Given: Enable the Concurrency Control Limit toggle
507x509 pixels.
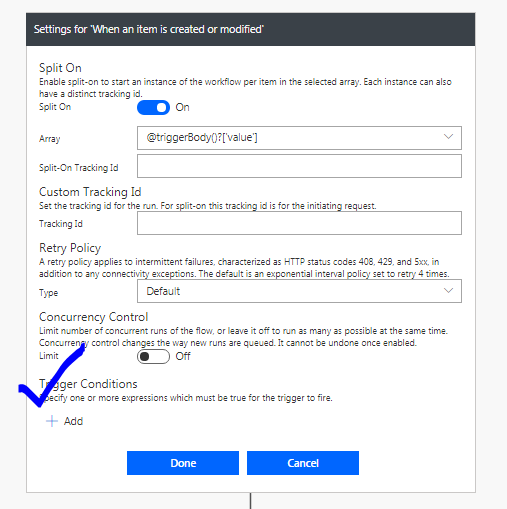Looking at the screenshot, I should 153,356.
